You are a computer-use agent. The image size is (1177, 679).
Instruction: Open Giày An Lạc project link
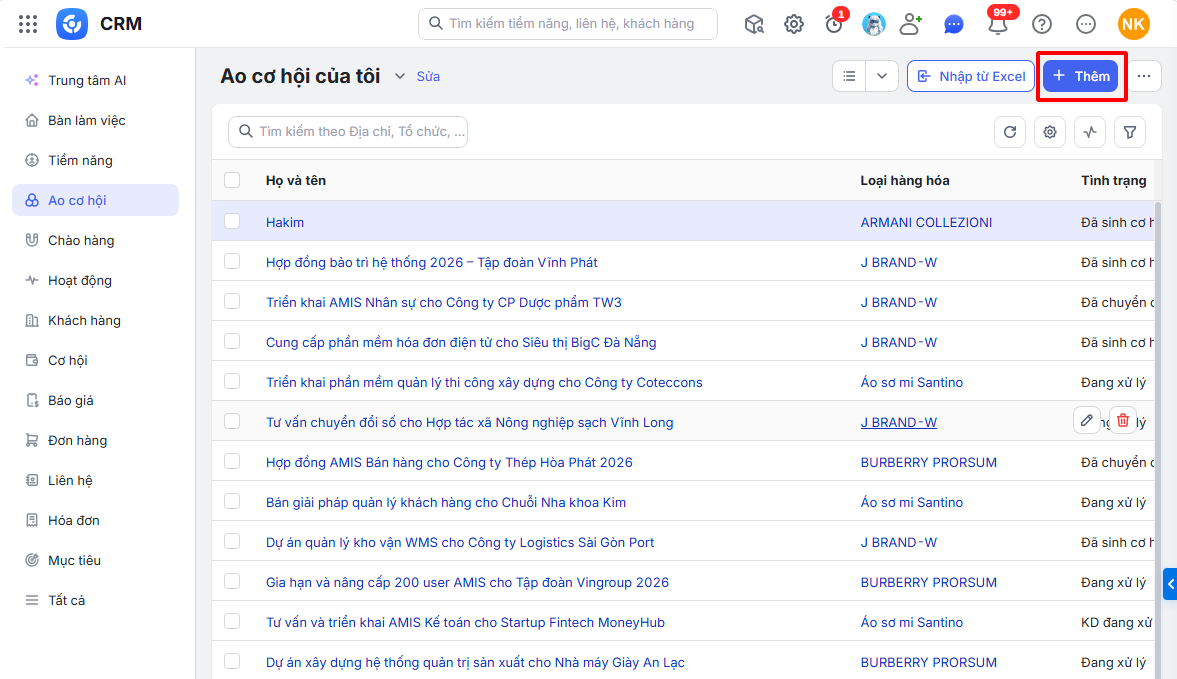(475, 662)
